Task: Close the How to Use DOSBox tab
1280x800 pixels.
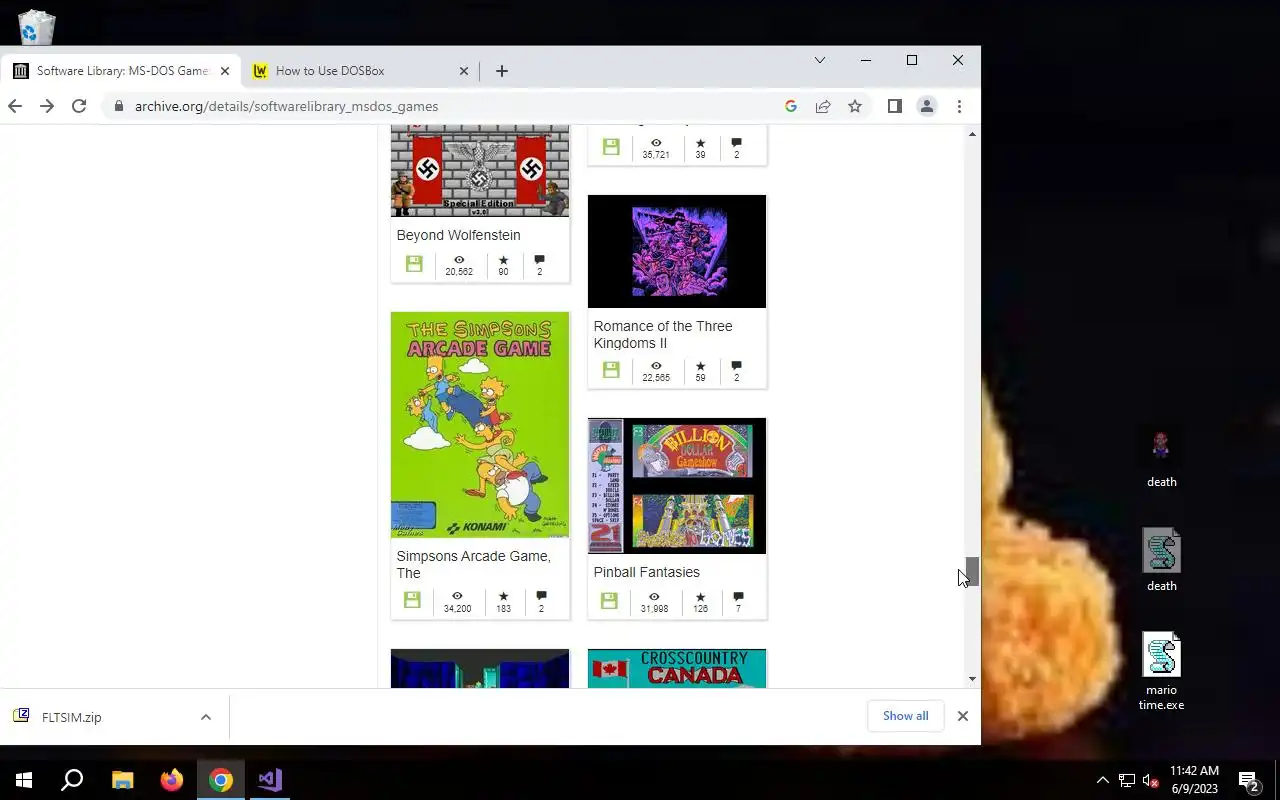Action: 464,71
